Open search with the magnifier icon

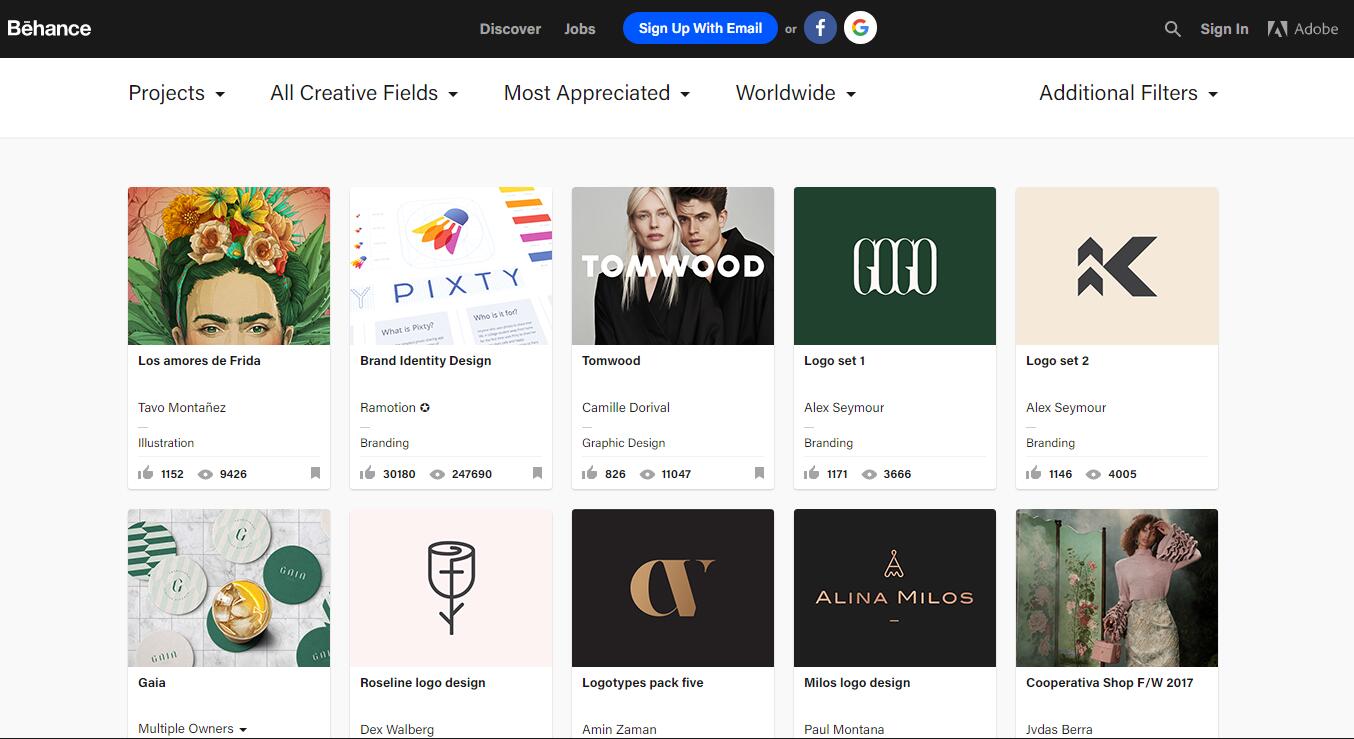[1173, 29]
